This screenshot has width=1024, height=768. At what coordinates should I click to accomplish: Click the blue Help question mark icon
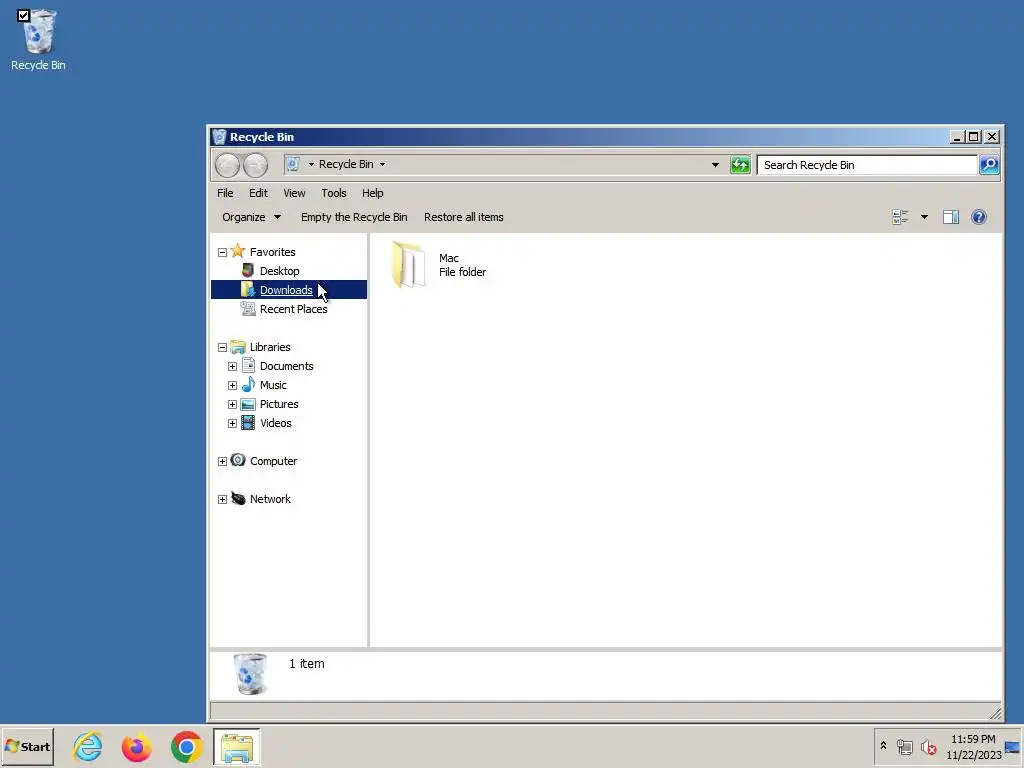[x=978, y=217]
